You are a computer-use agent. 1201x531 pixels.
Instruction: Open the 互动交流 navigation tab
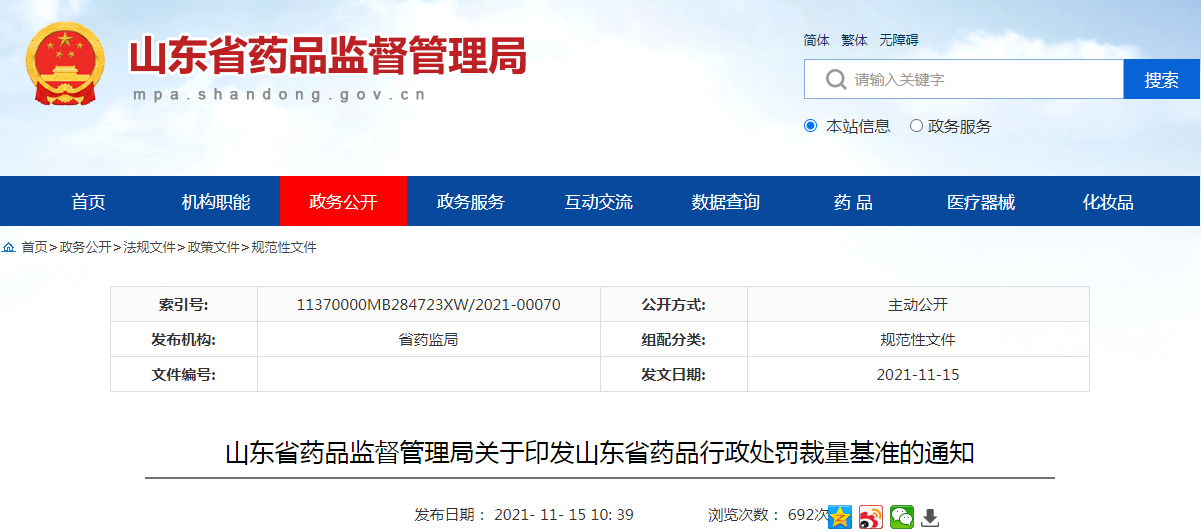point(599,202)
